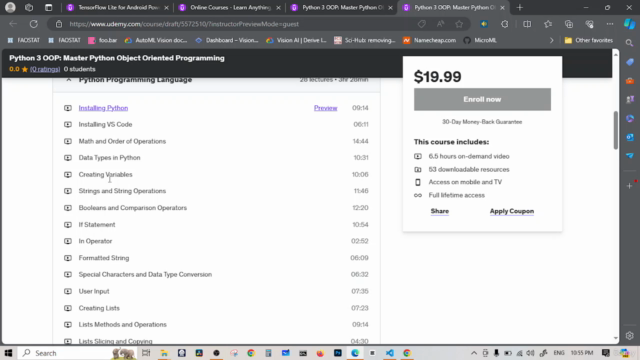
Task: Open Other favorites folder
Action: tap(589, 40)
